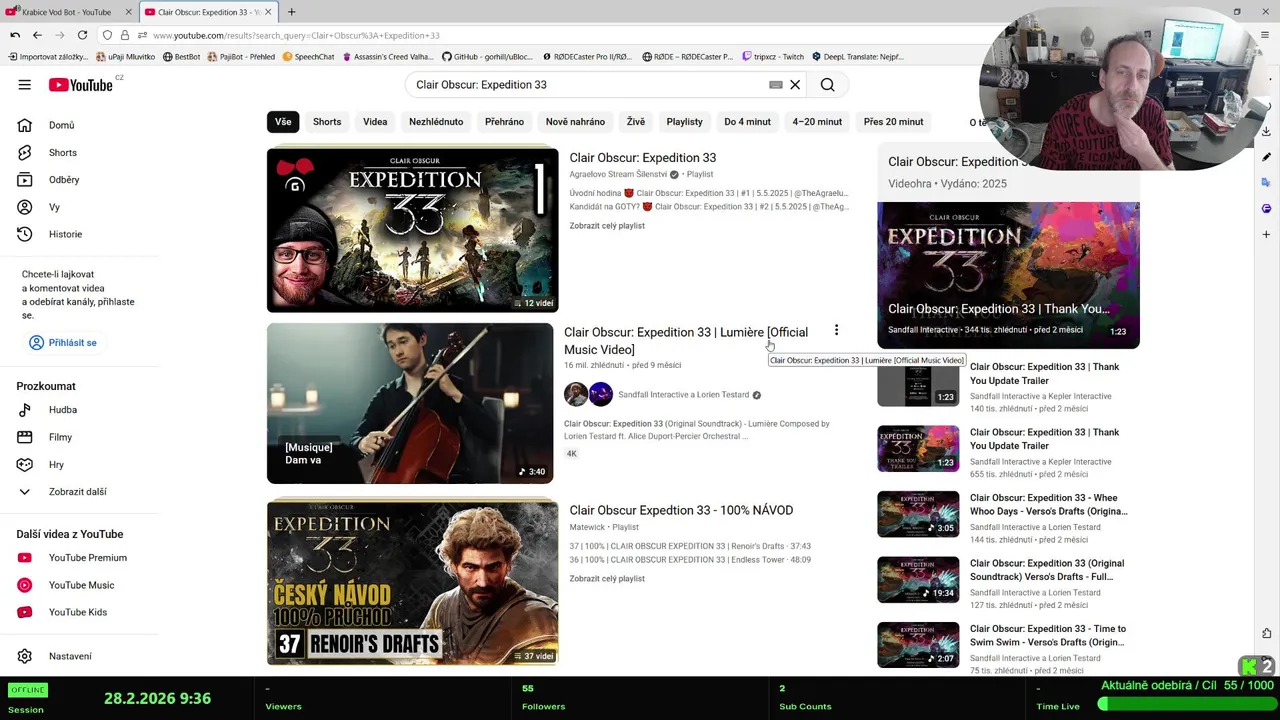This screenshot has width=1280, height=720.
Task: Select the Do 4 minut filter chip
Action: click(748, 122)
